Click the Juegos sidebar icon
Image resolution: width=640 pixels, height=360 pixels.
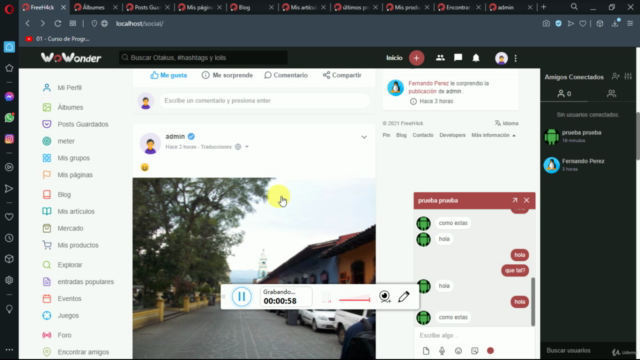coord(47,316)
